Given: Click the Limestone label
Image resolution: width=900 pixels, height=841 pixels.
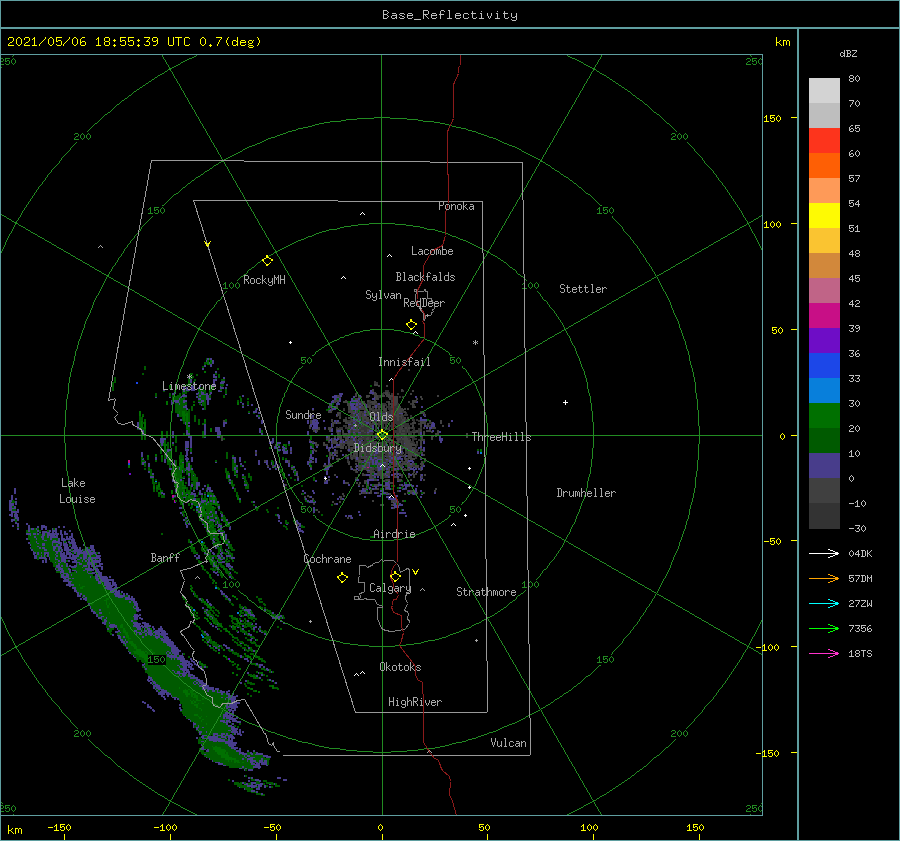Looking at the screenshot, I should tap(189, 386).
